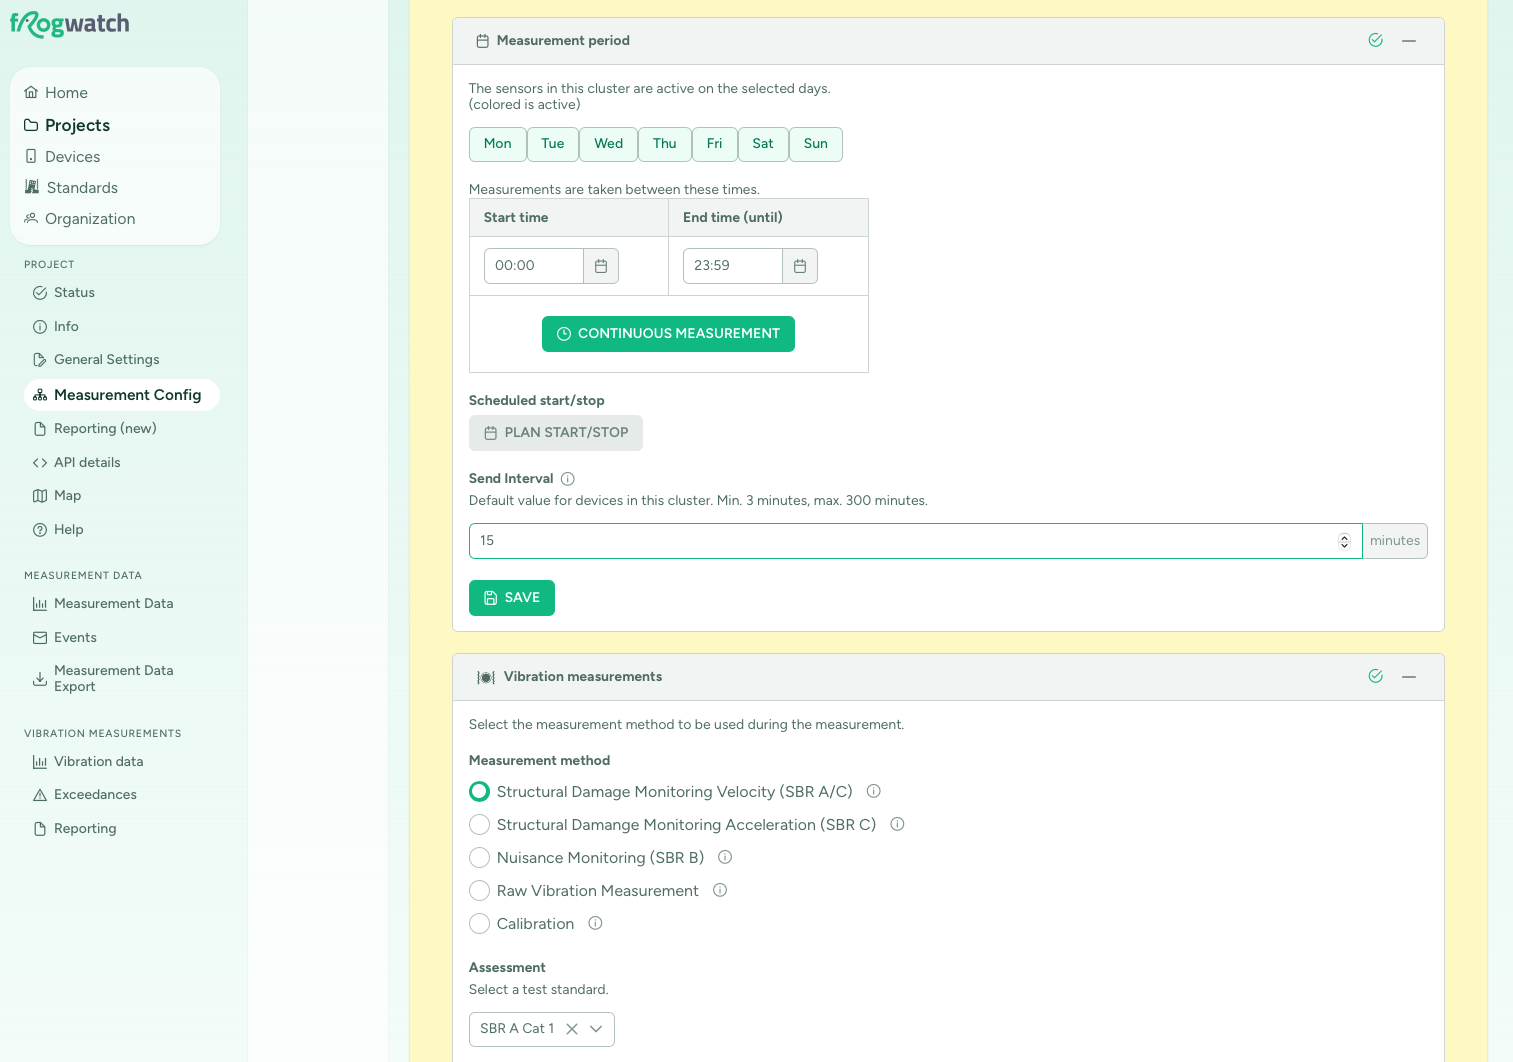Collapse the Measurement period panel
1513x1062 pixels.
pyautogui.click(x=1409, y=41)
